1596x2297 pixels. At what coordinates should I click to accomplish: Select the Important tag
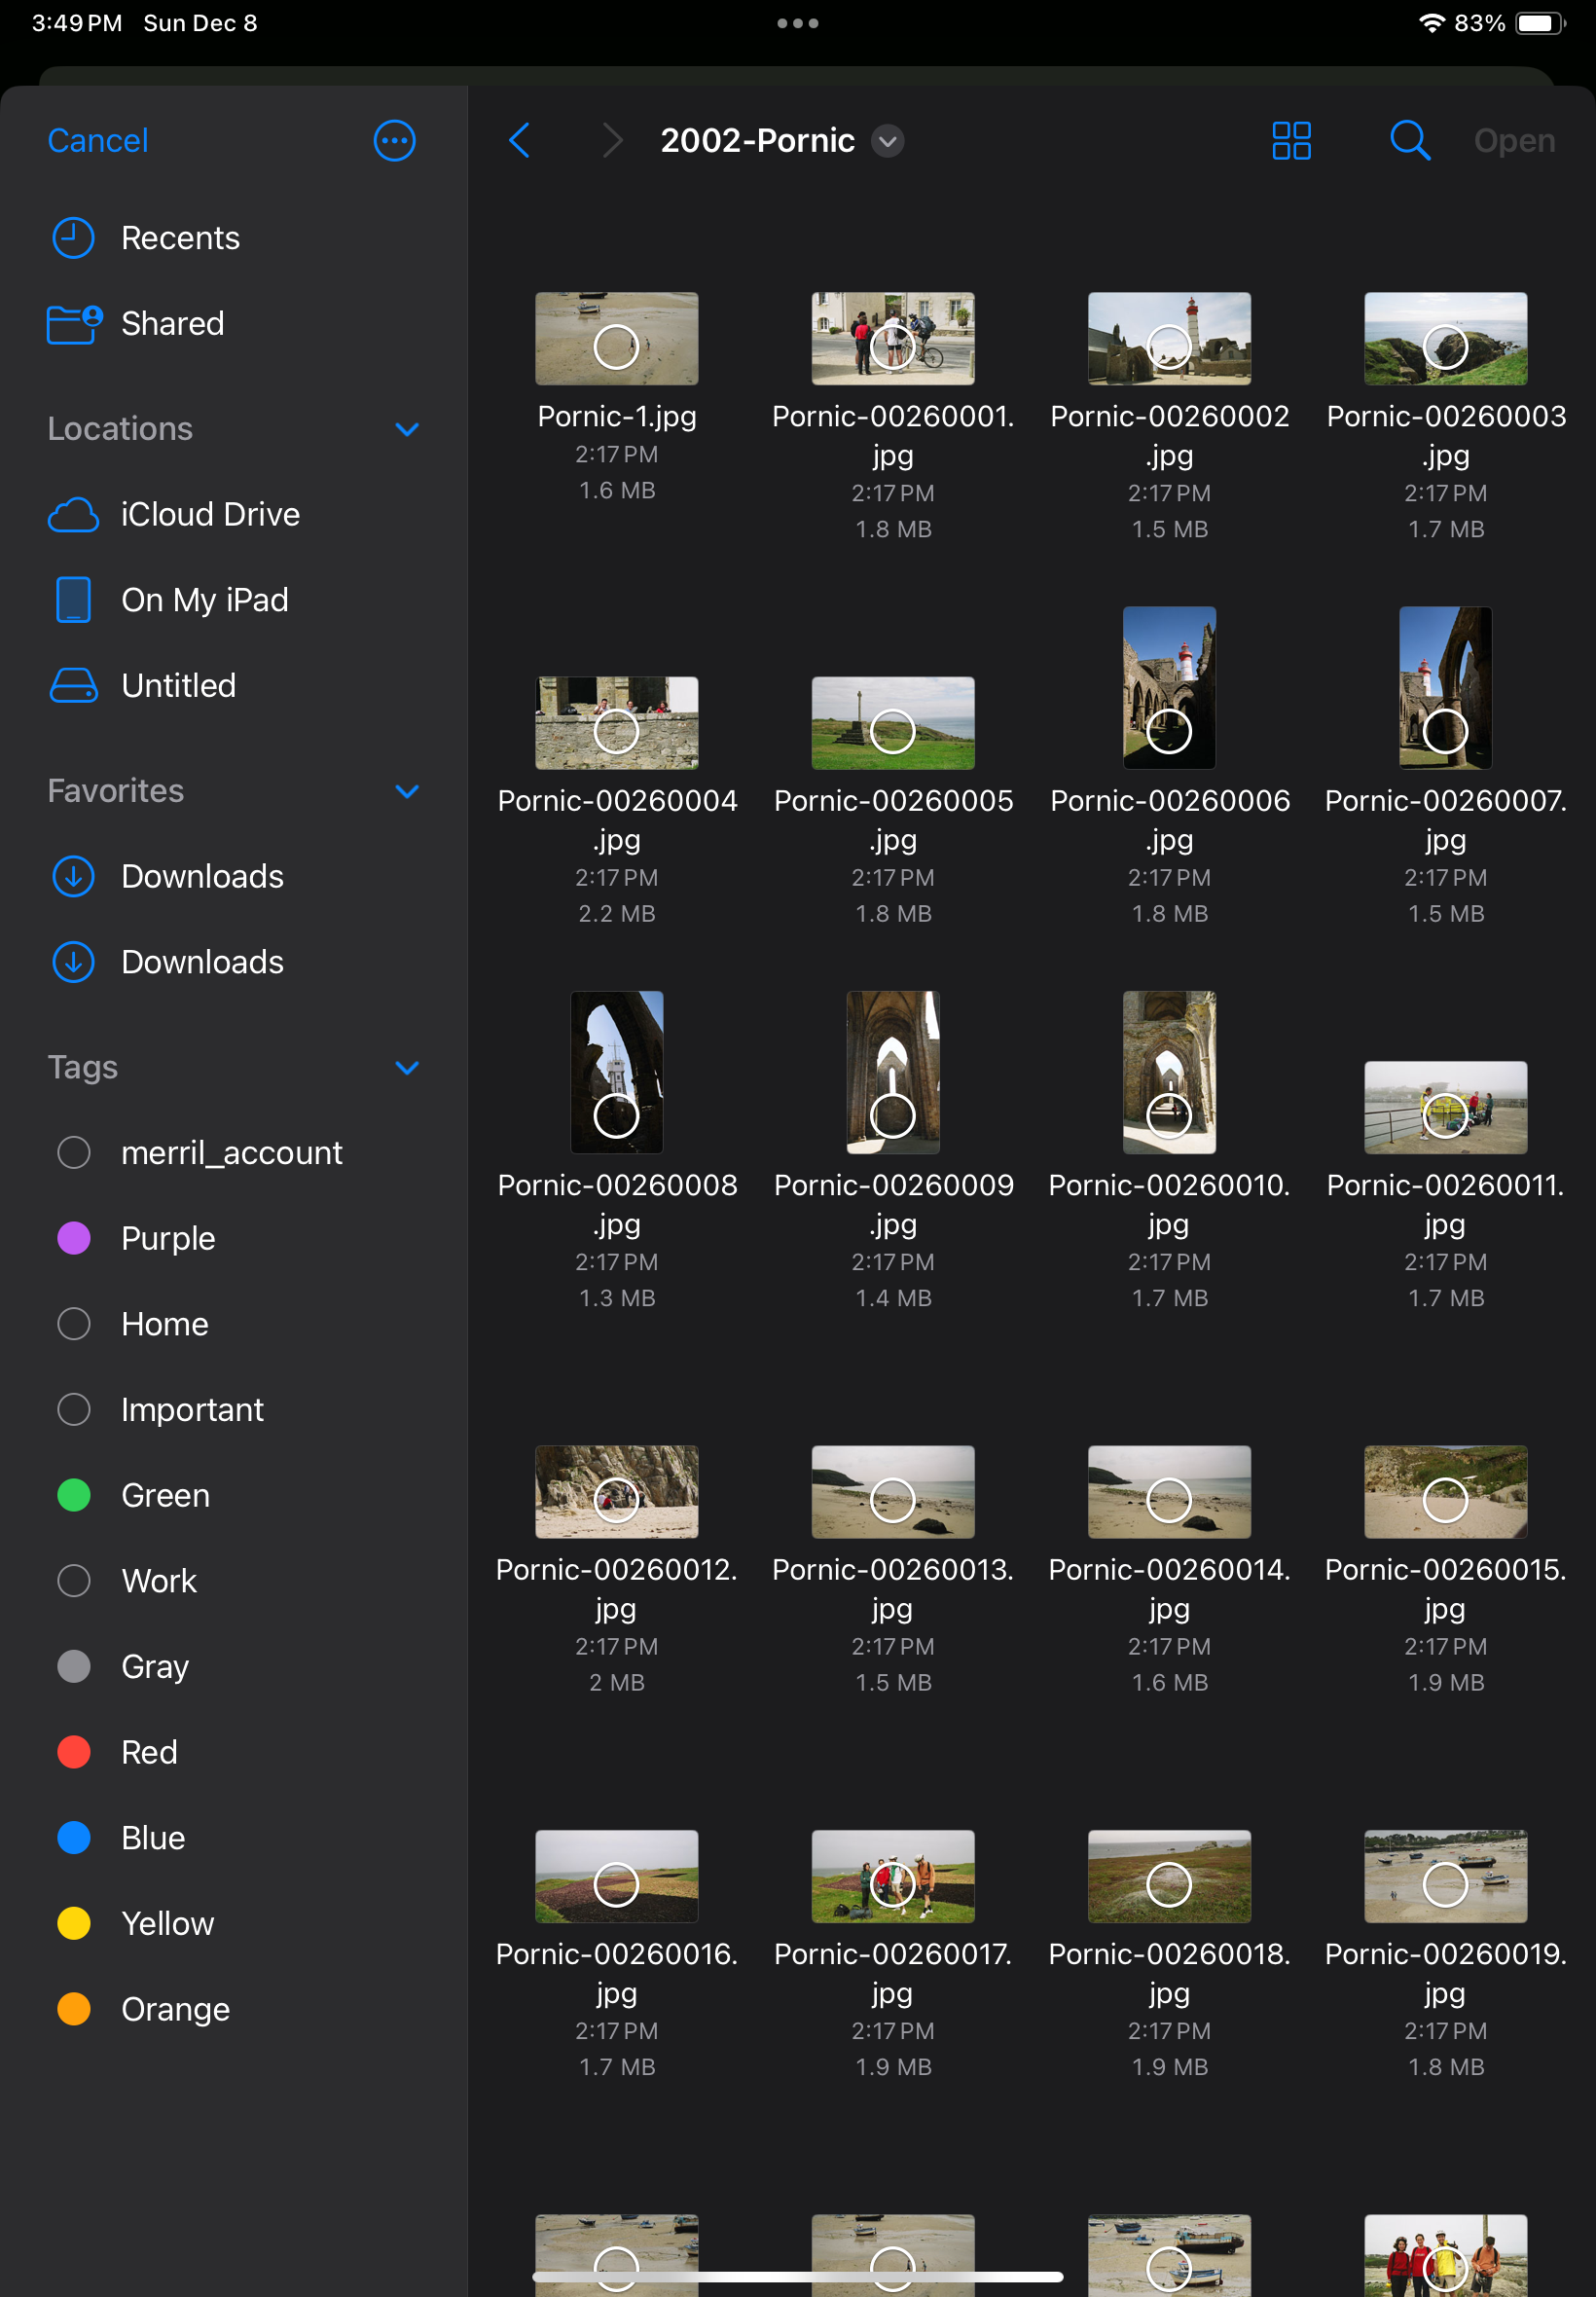pos(192,1410)
